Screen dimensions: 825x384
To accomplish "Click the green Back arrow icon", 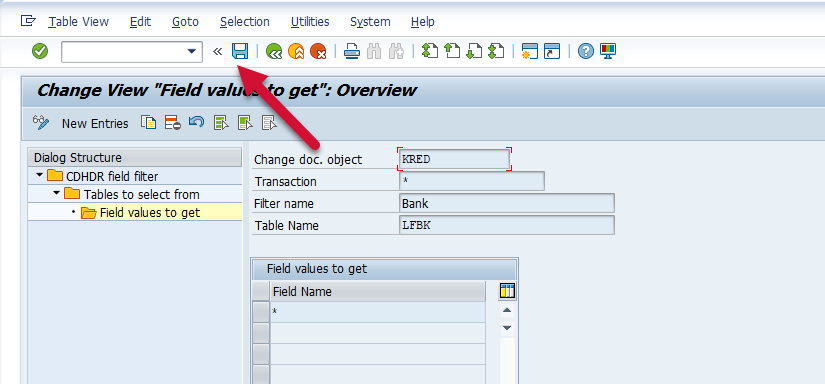I will (274, 51).
